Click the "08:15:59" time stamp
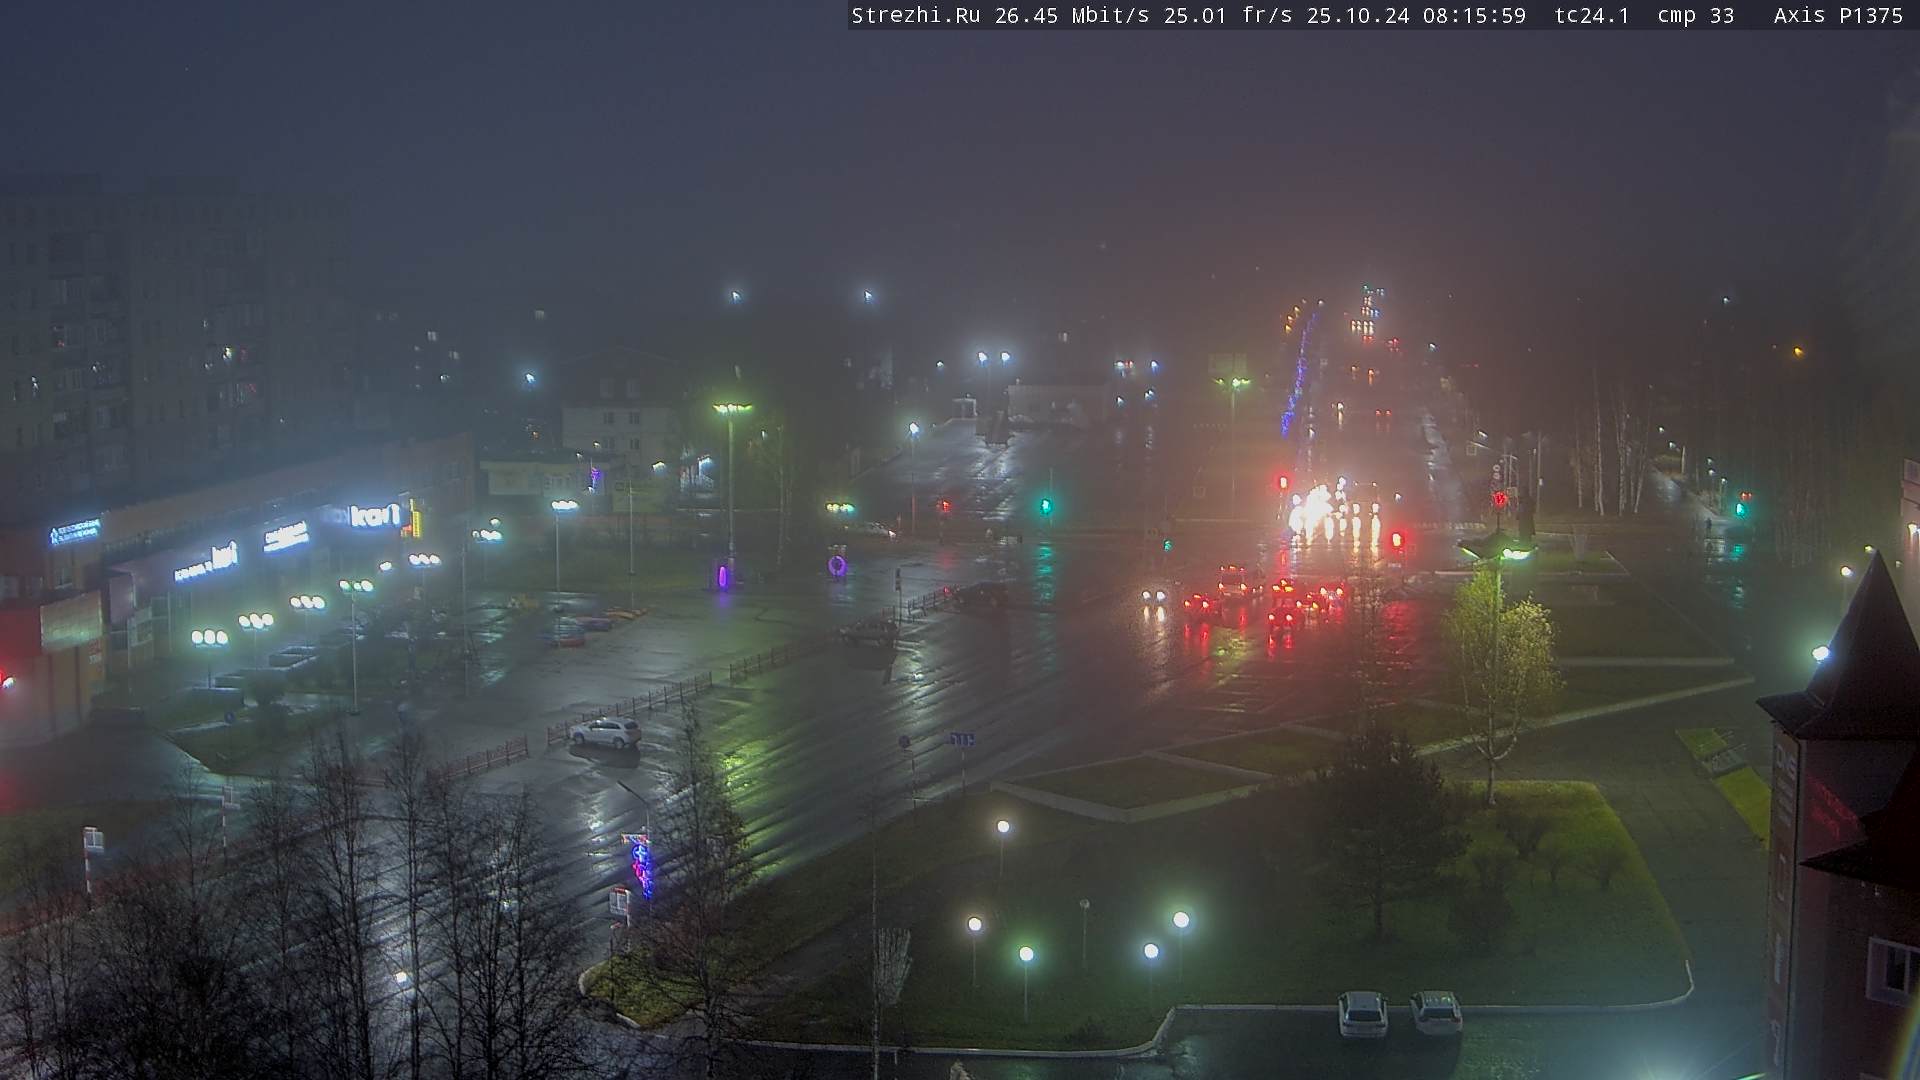Screen dimensions: 1920x1080 click(x=1475, y=15)
